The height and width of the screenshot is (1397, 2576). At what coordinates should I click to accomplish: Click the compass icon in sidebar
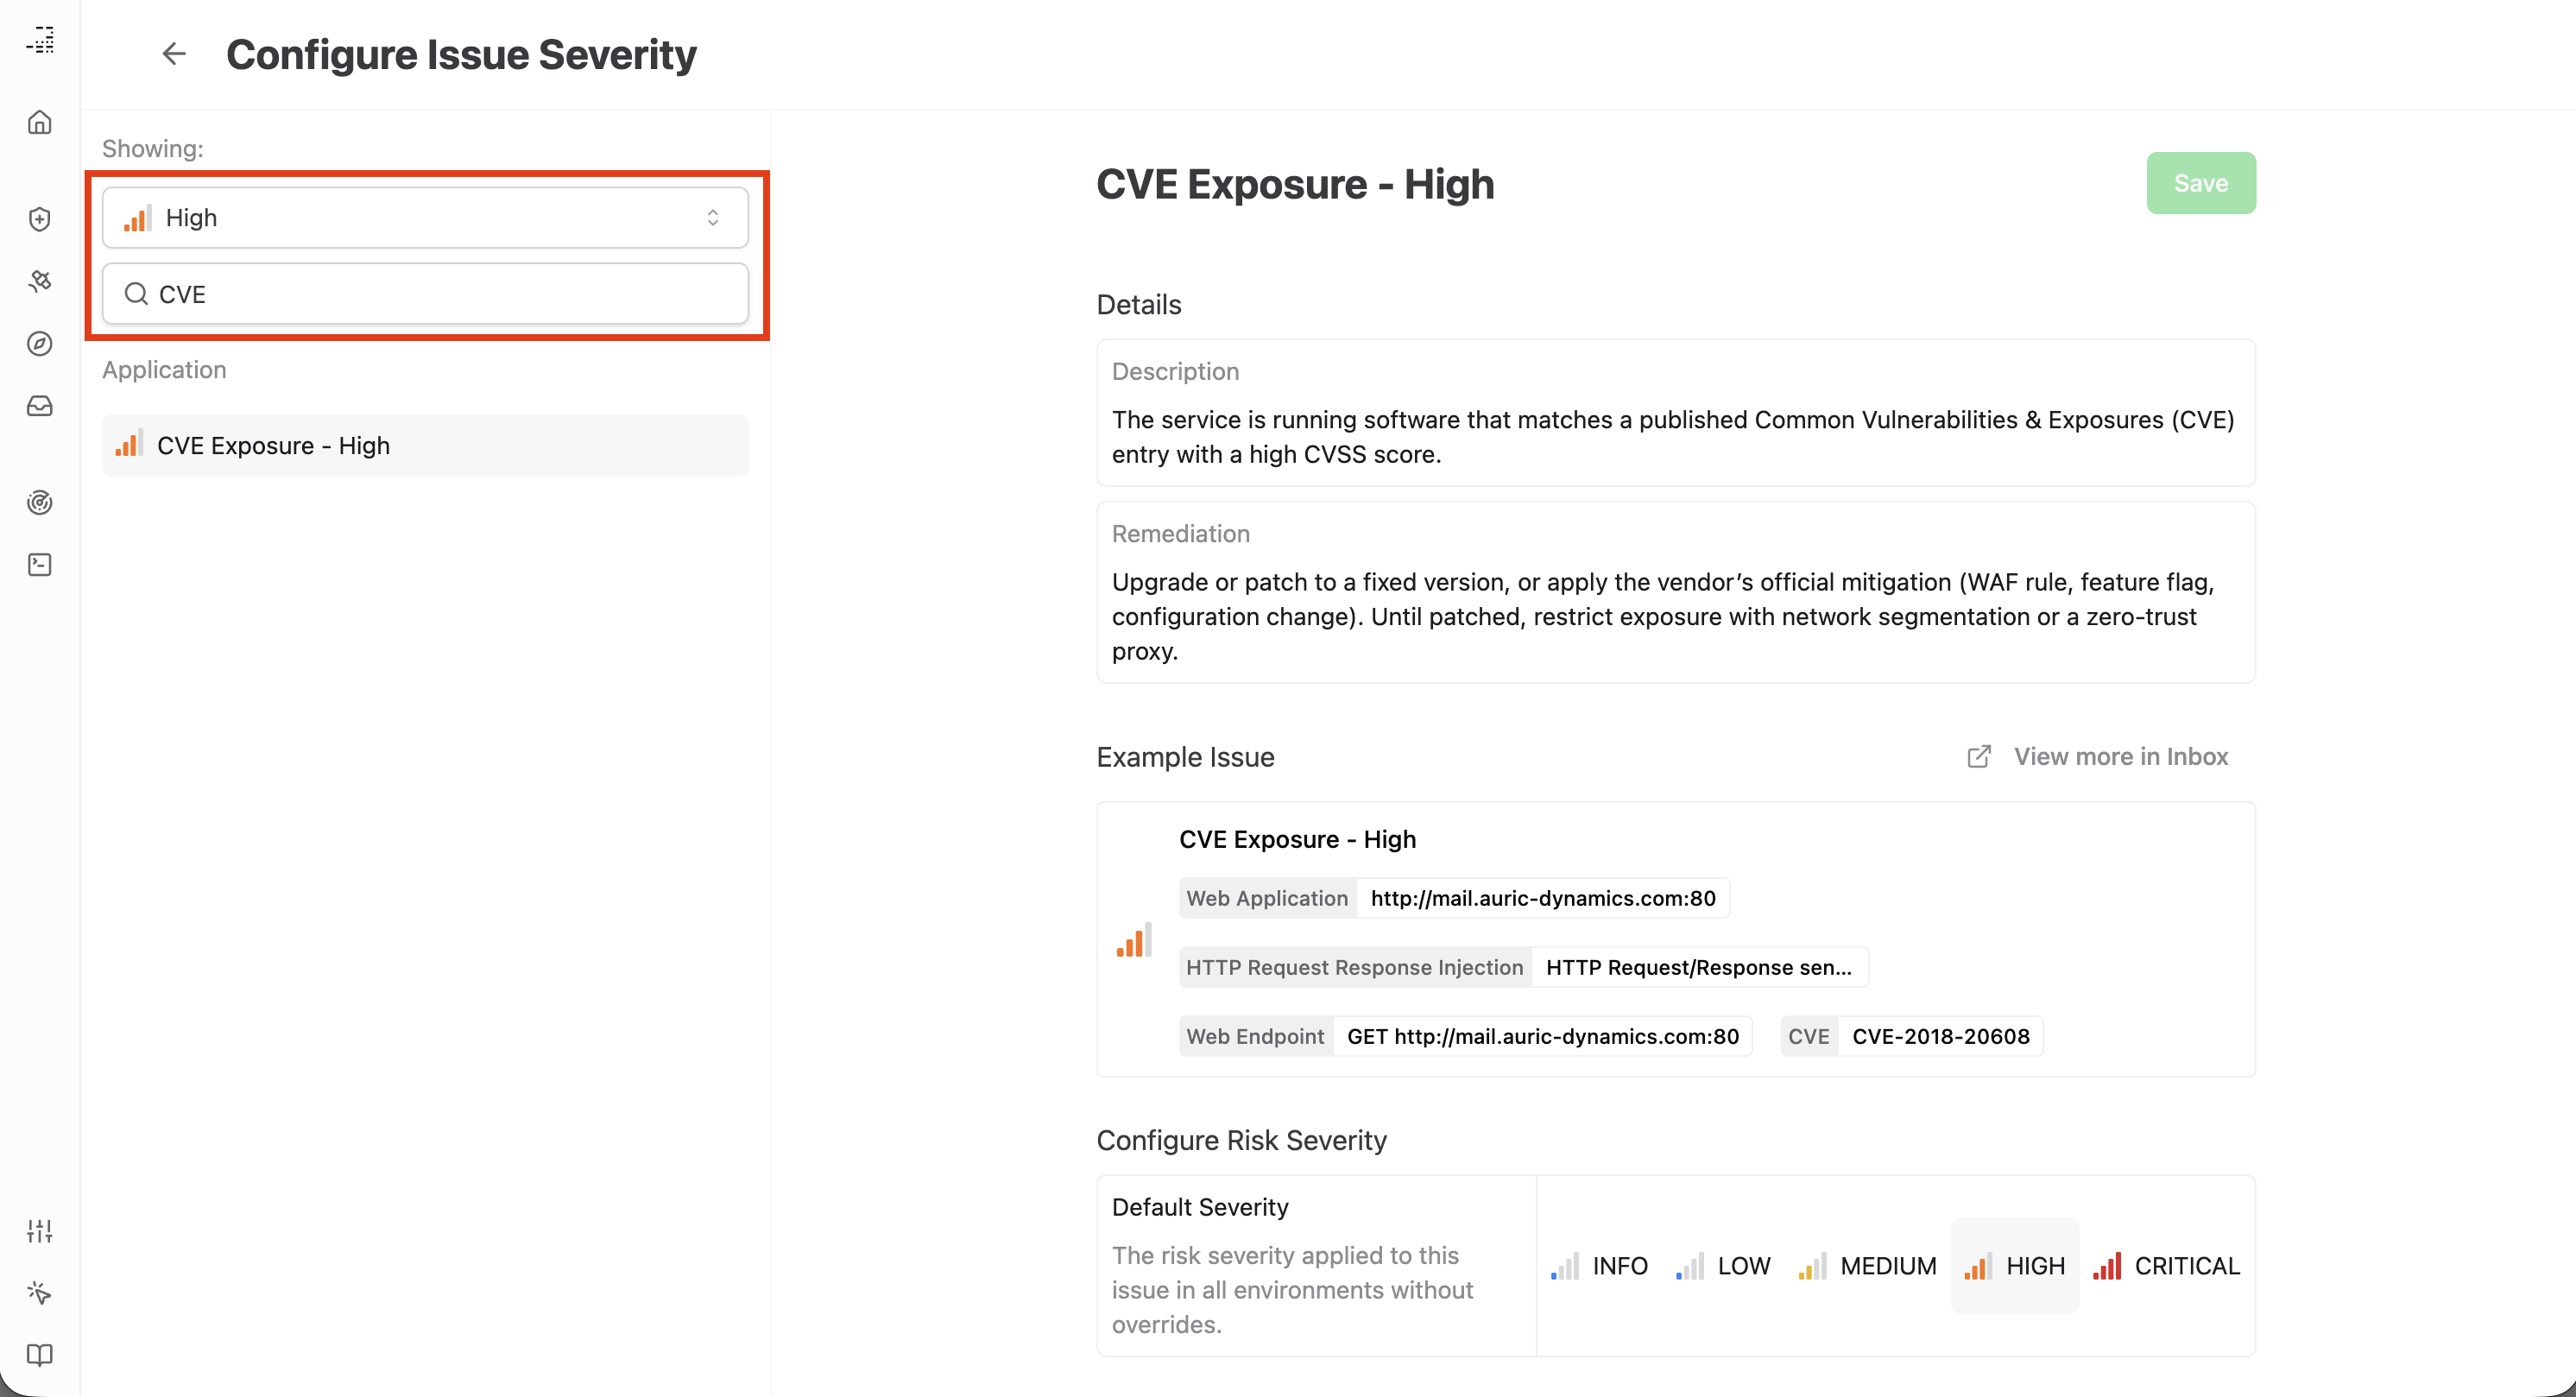tap(40, 344)
